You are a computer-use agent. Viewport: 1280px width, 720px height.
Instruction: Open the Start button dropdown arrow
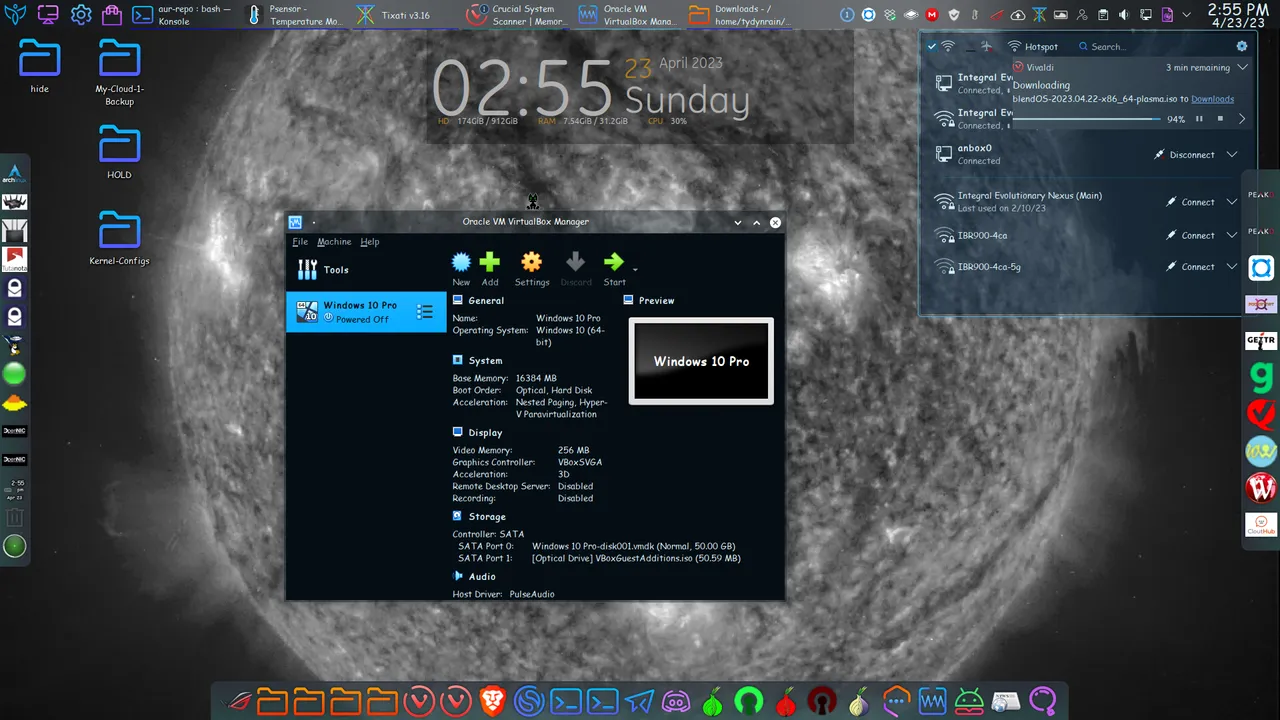635,268
